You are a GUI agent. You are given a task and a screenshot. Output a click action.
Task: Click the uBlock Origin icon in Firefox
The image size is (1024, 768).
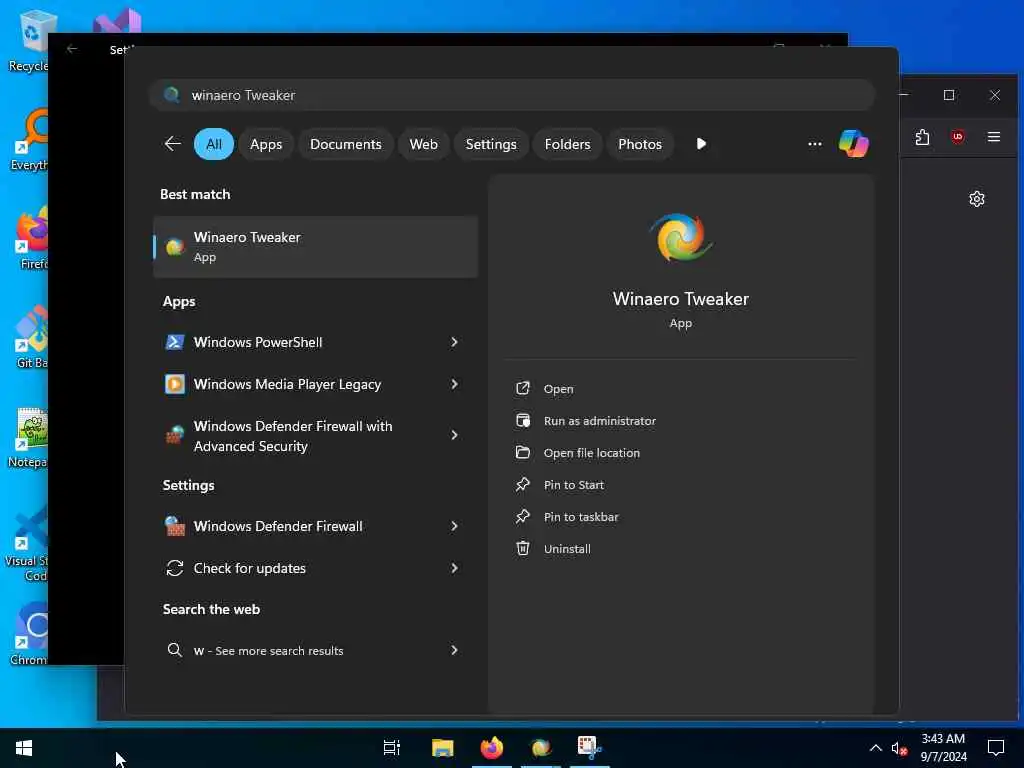(x=958, y=137)
